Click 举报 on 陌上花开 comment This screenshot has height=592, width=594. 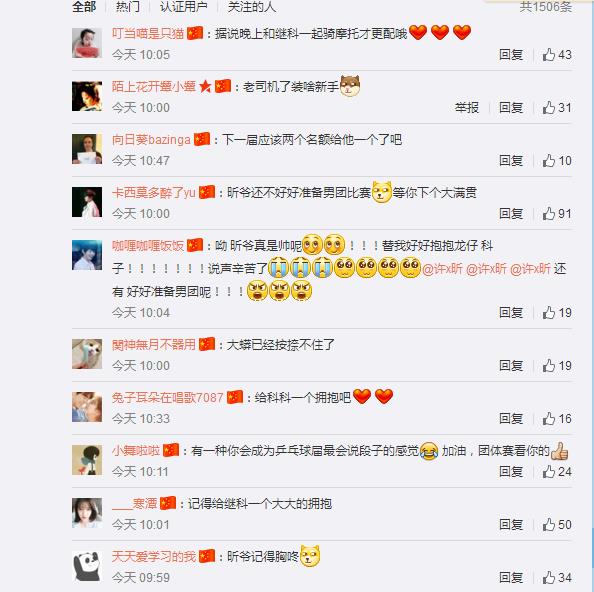coord(467,108)
